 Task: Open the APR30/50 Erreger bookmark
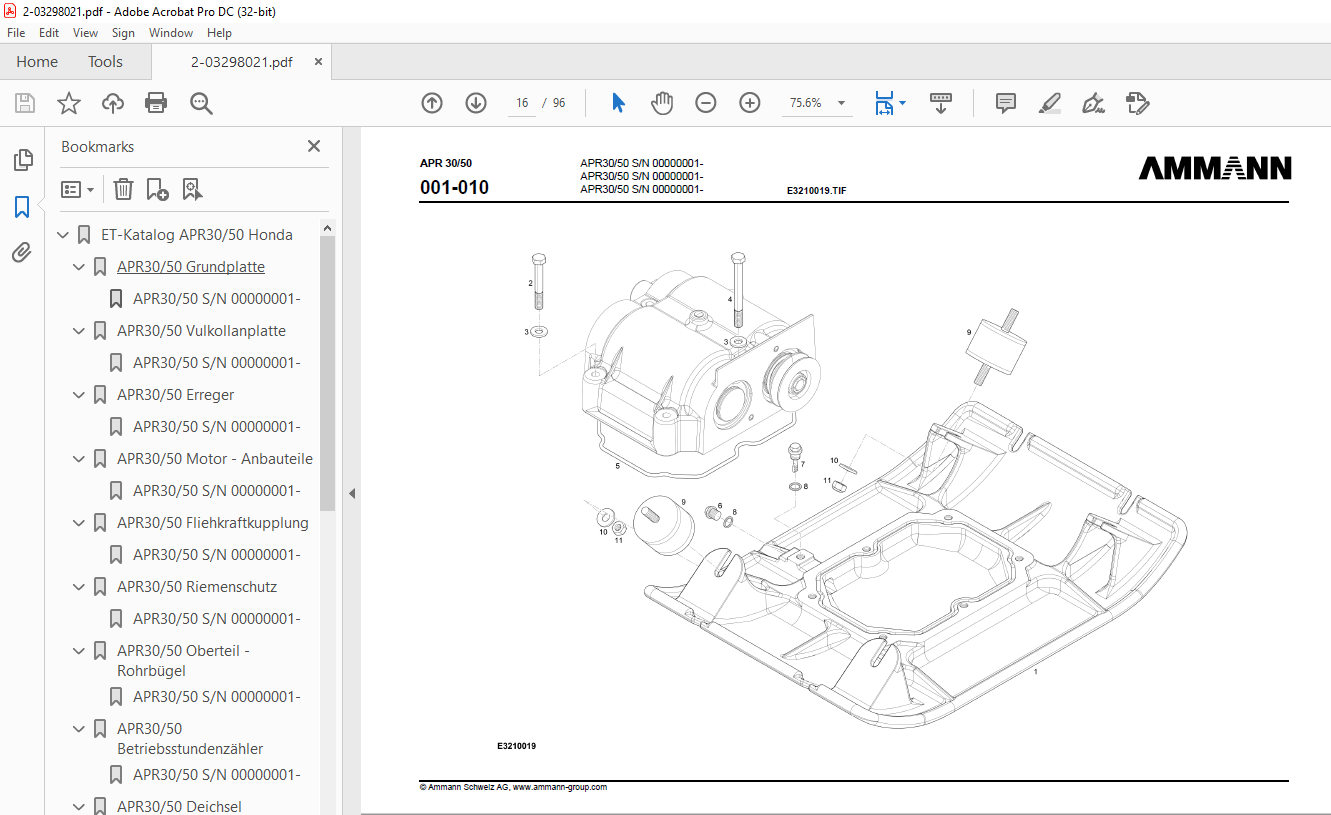175,395
